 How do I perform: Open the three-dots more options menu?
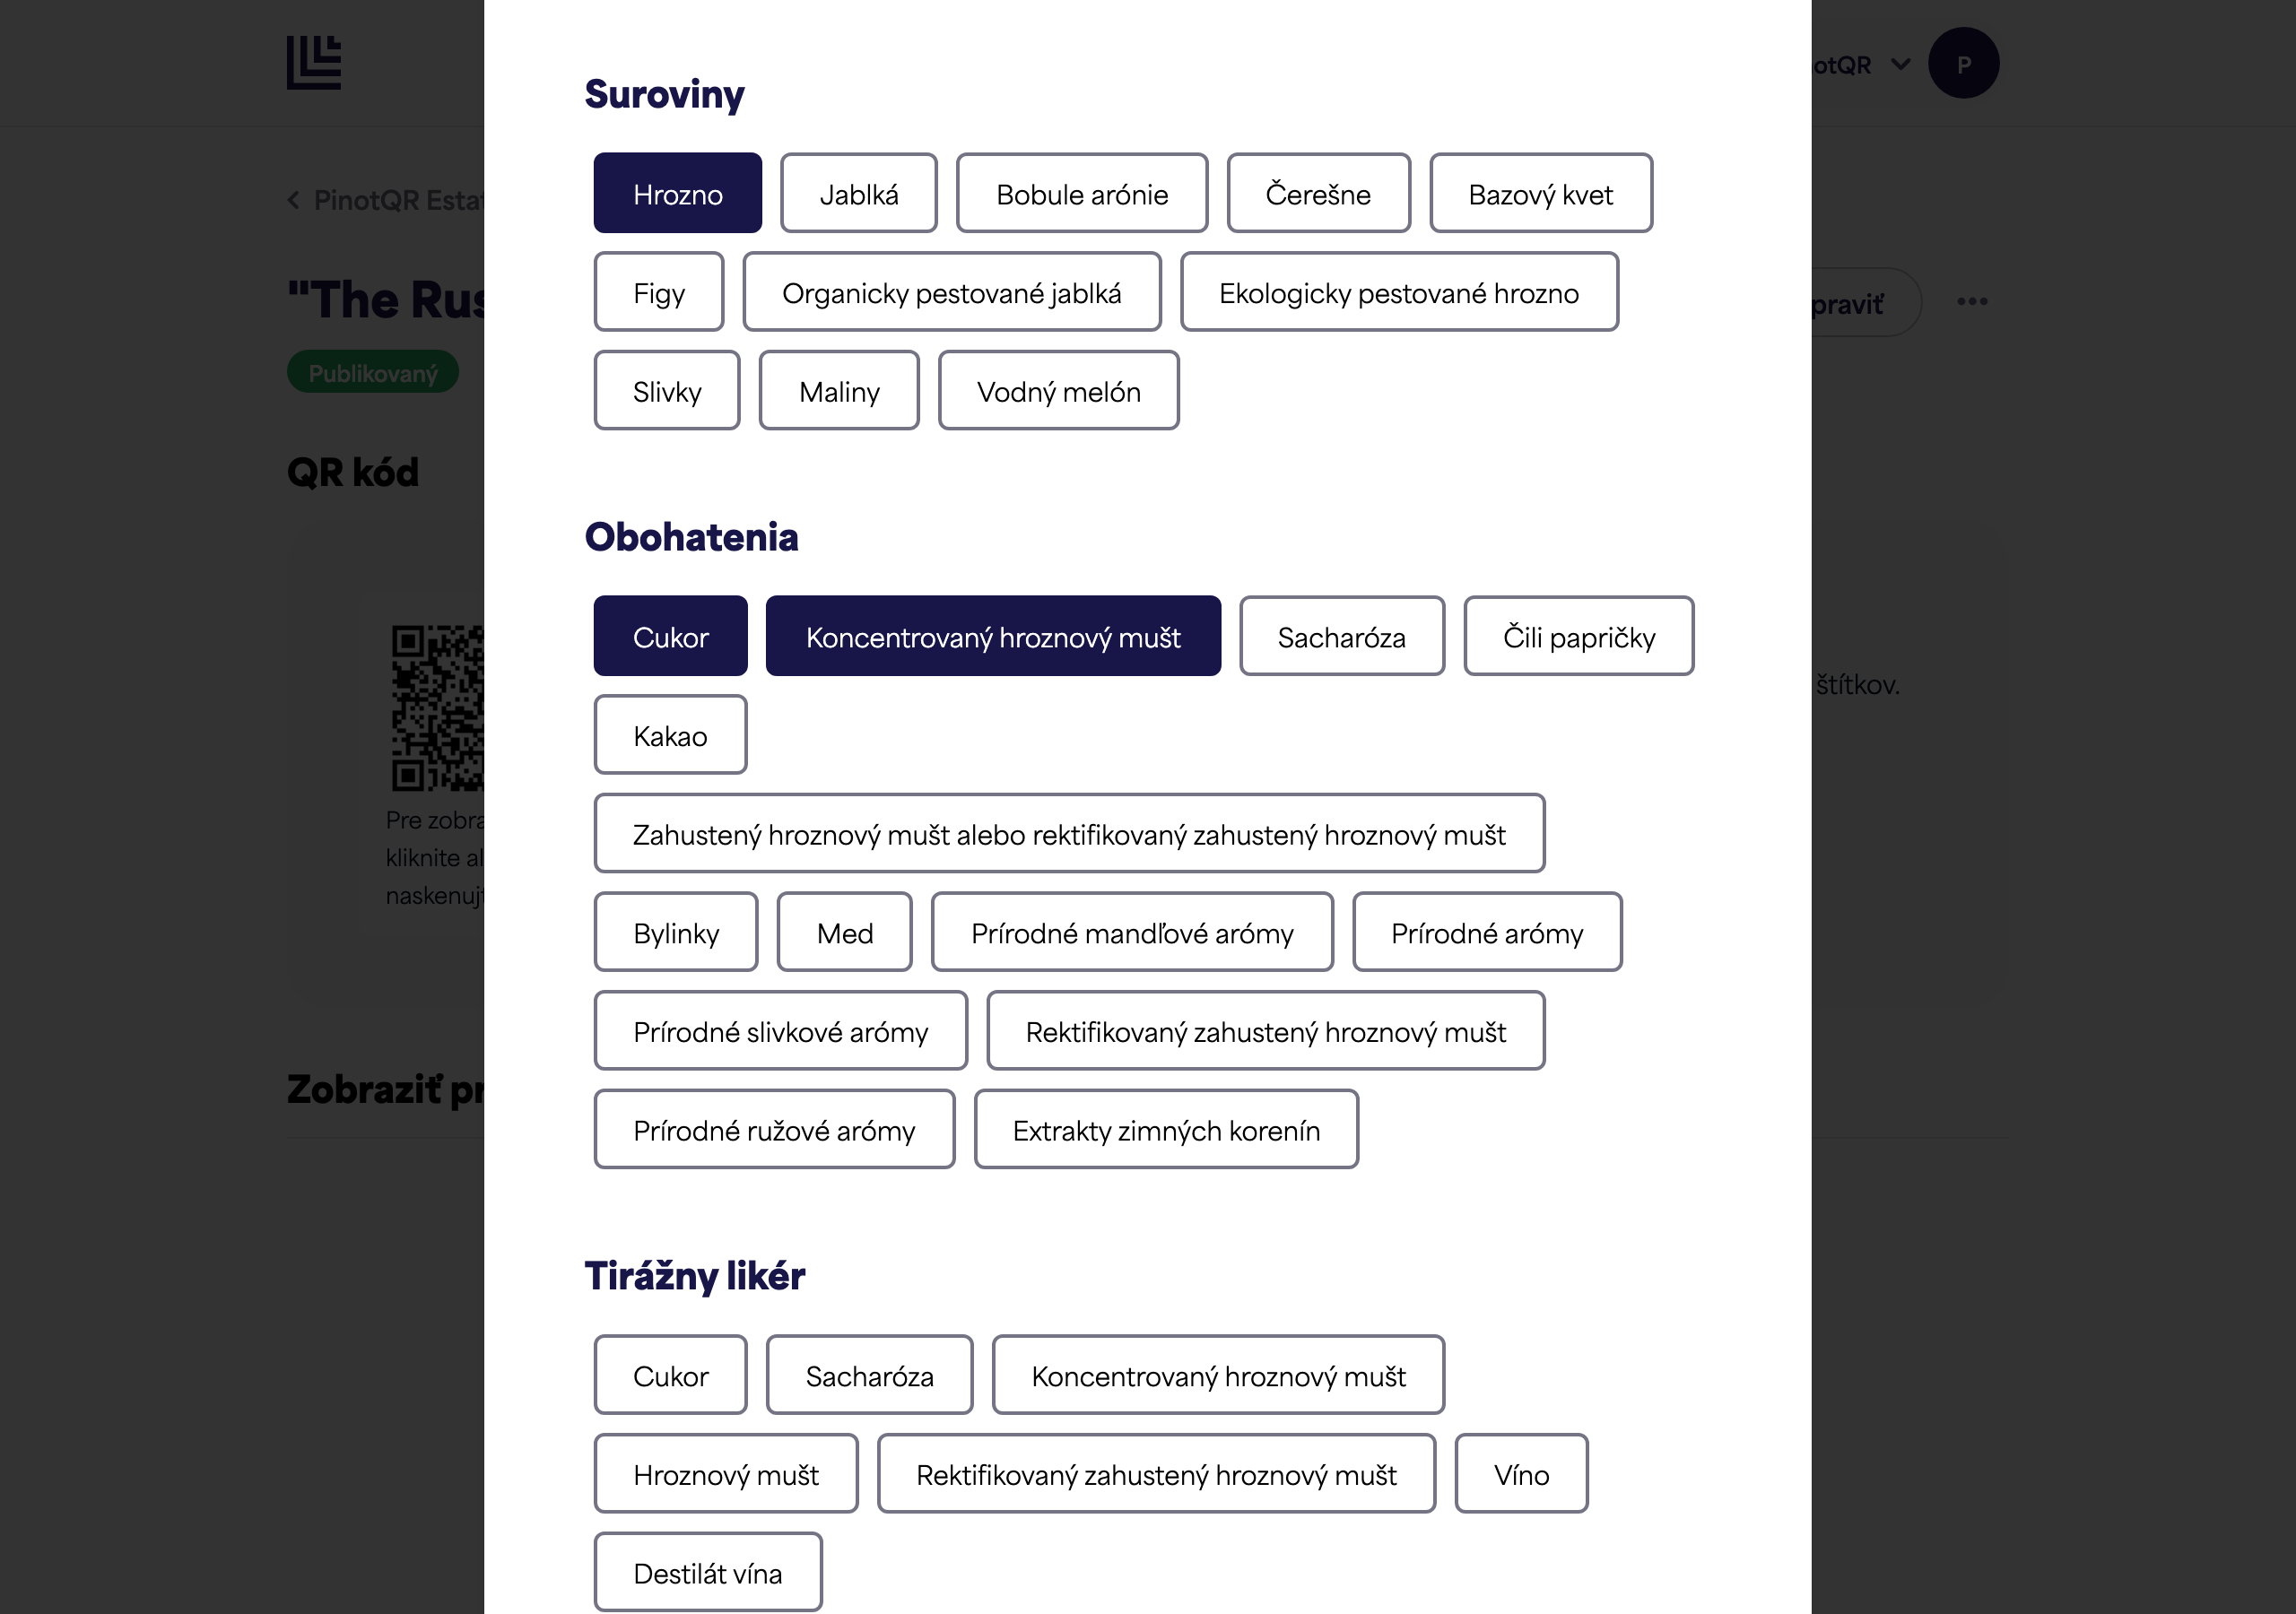[1972, 302]
